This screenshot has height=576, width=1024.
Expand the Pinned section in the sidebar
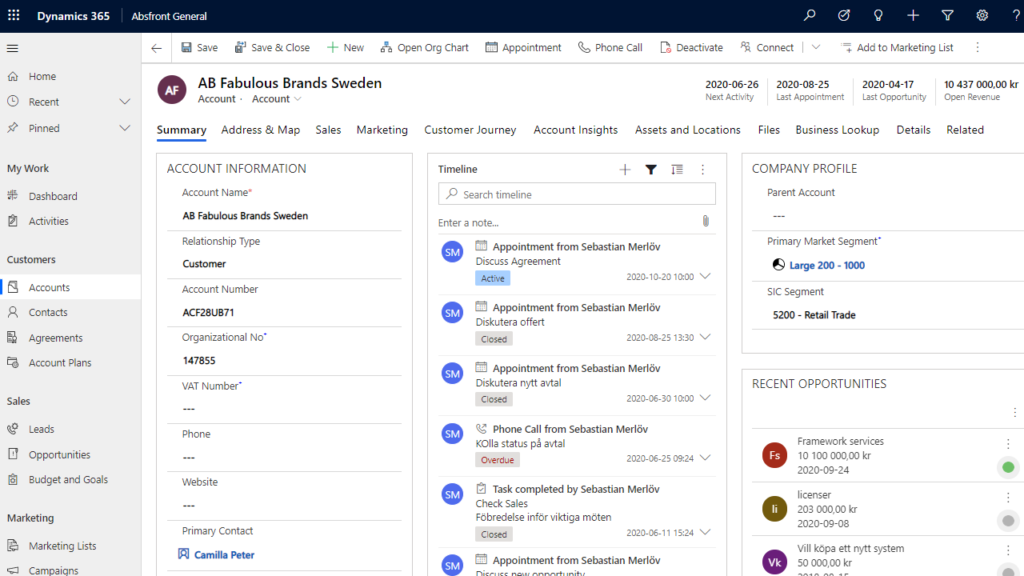tap(125, 128)
